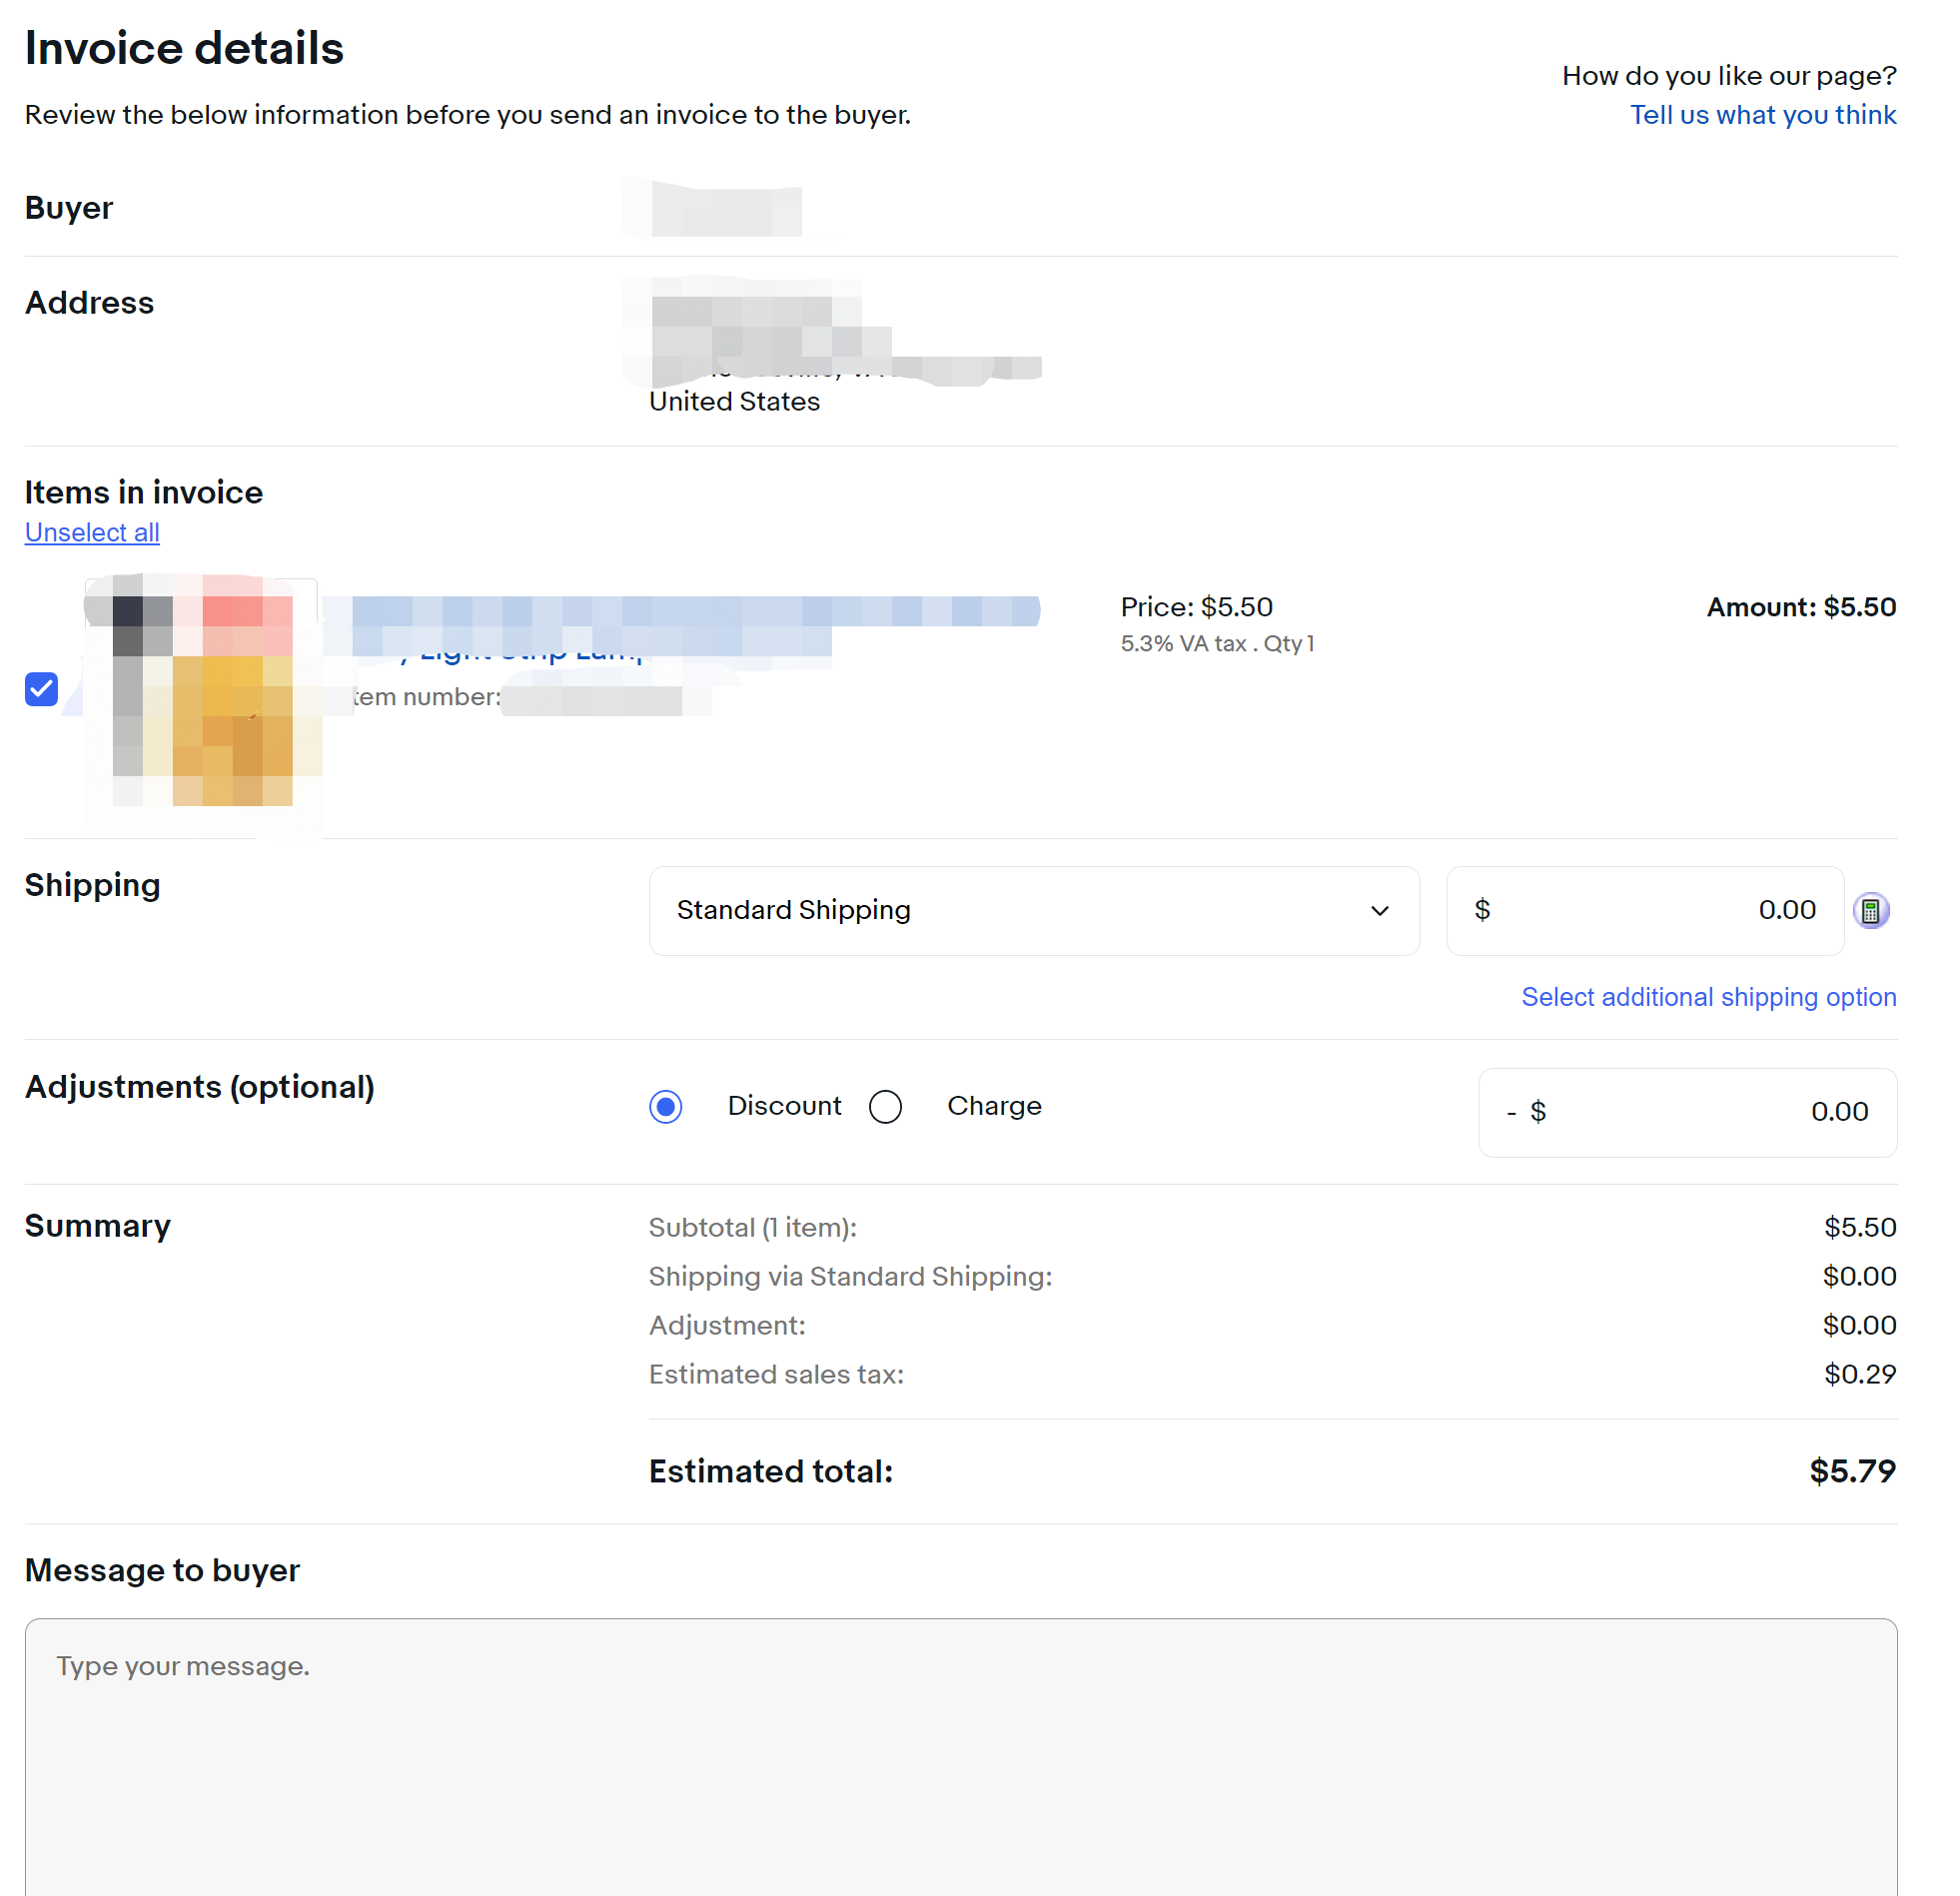Screen dimensions: 1960x1896
Task: Click Select additional shipping option
Action: pyautogui.click(x=1708, y=997)
